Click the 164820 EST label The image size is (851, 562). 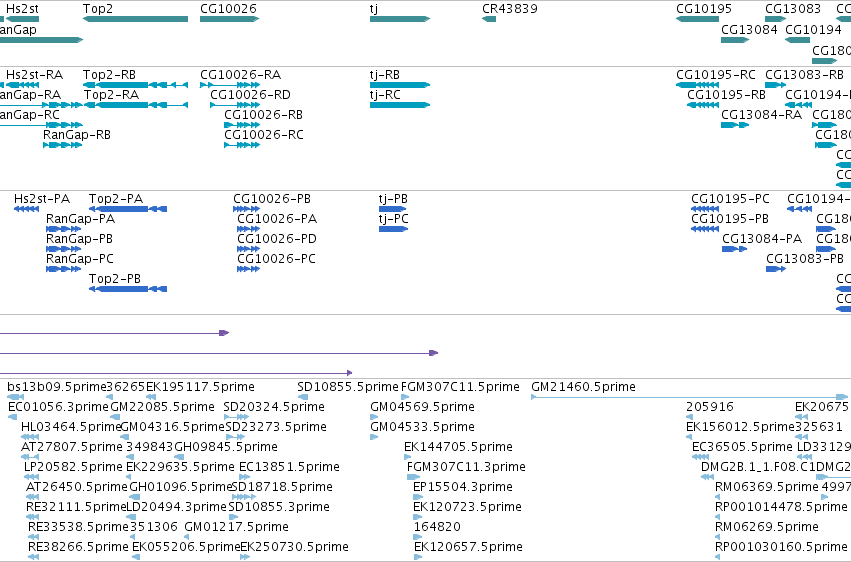pyautogui.click(x=437, y=527)
